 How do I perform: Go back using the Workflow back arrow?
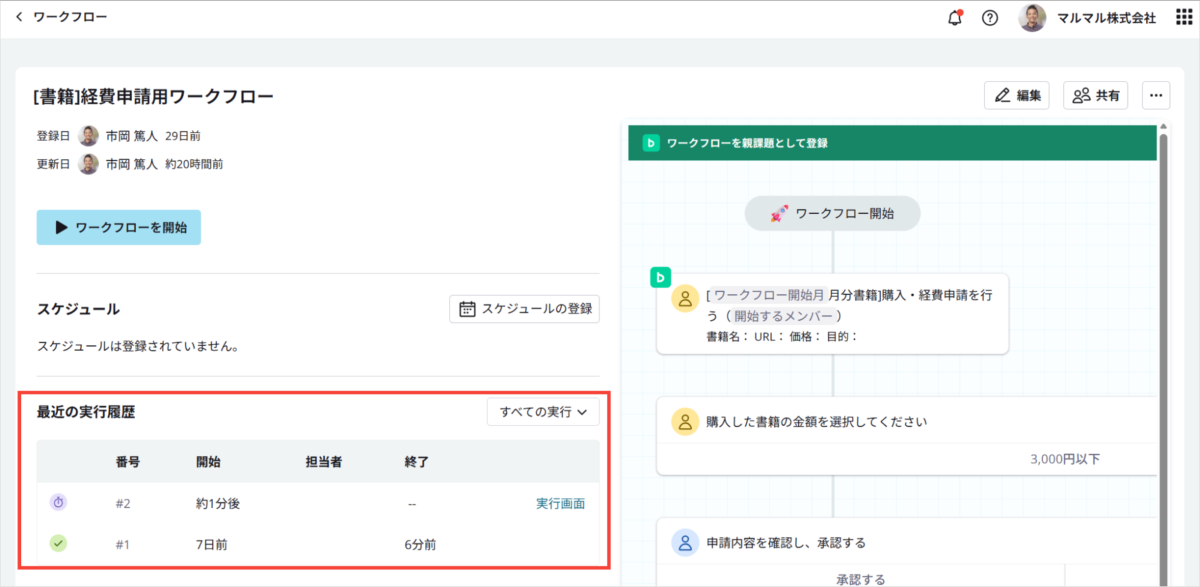click(x=19, y=17)
